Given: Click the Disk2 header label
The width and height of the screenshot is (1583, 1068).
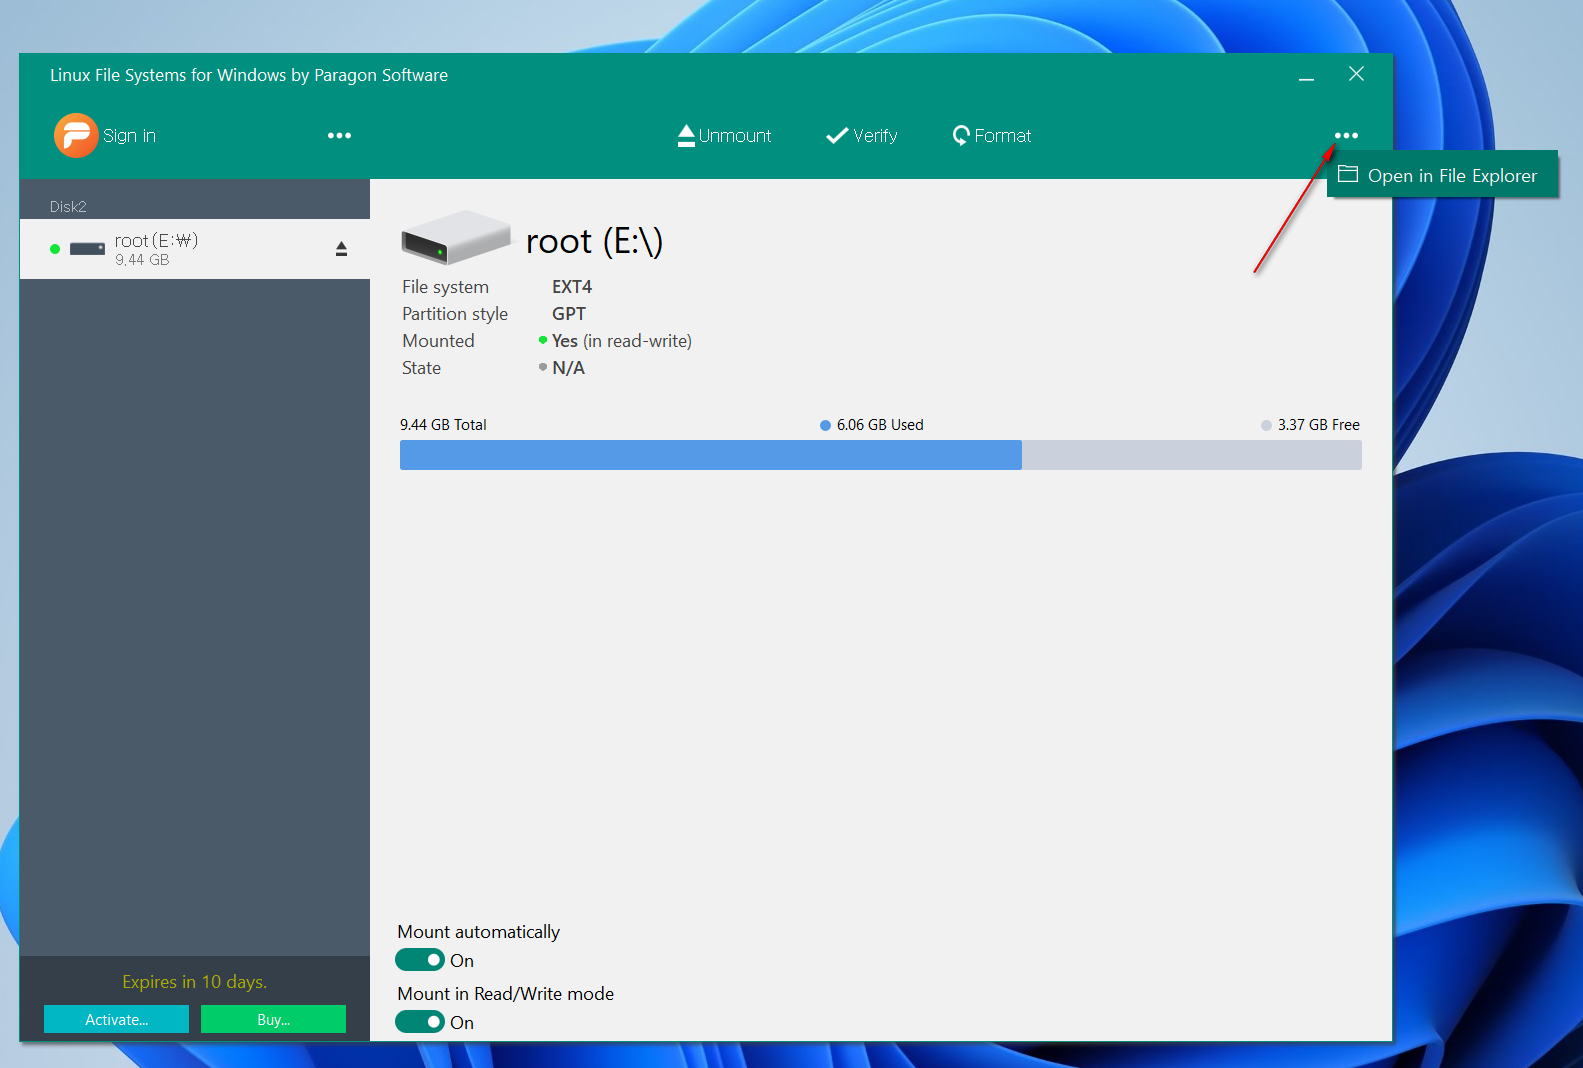Looking at the screenshot, I should pyautogui.click(x=68, y=206).
